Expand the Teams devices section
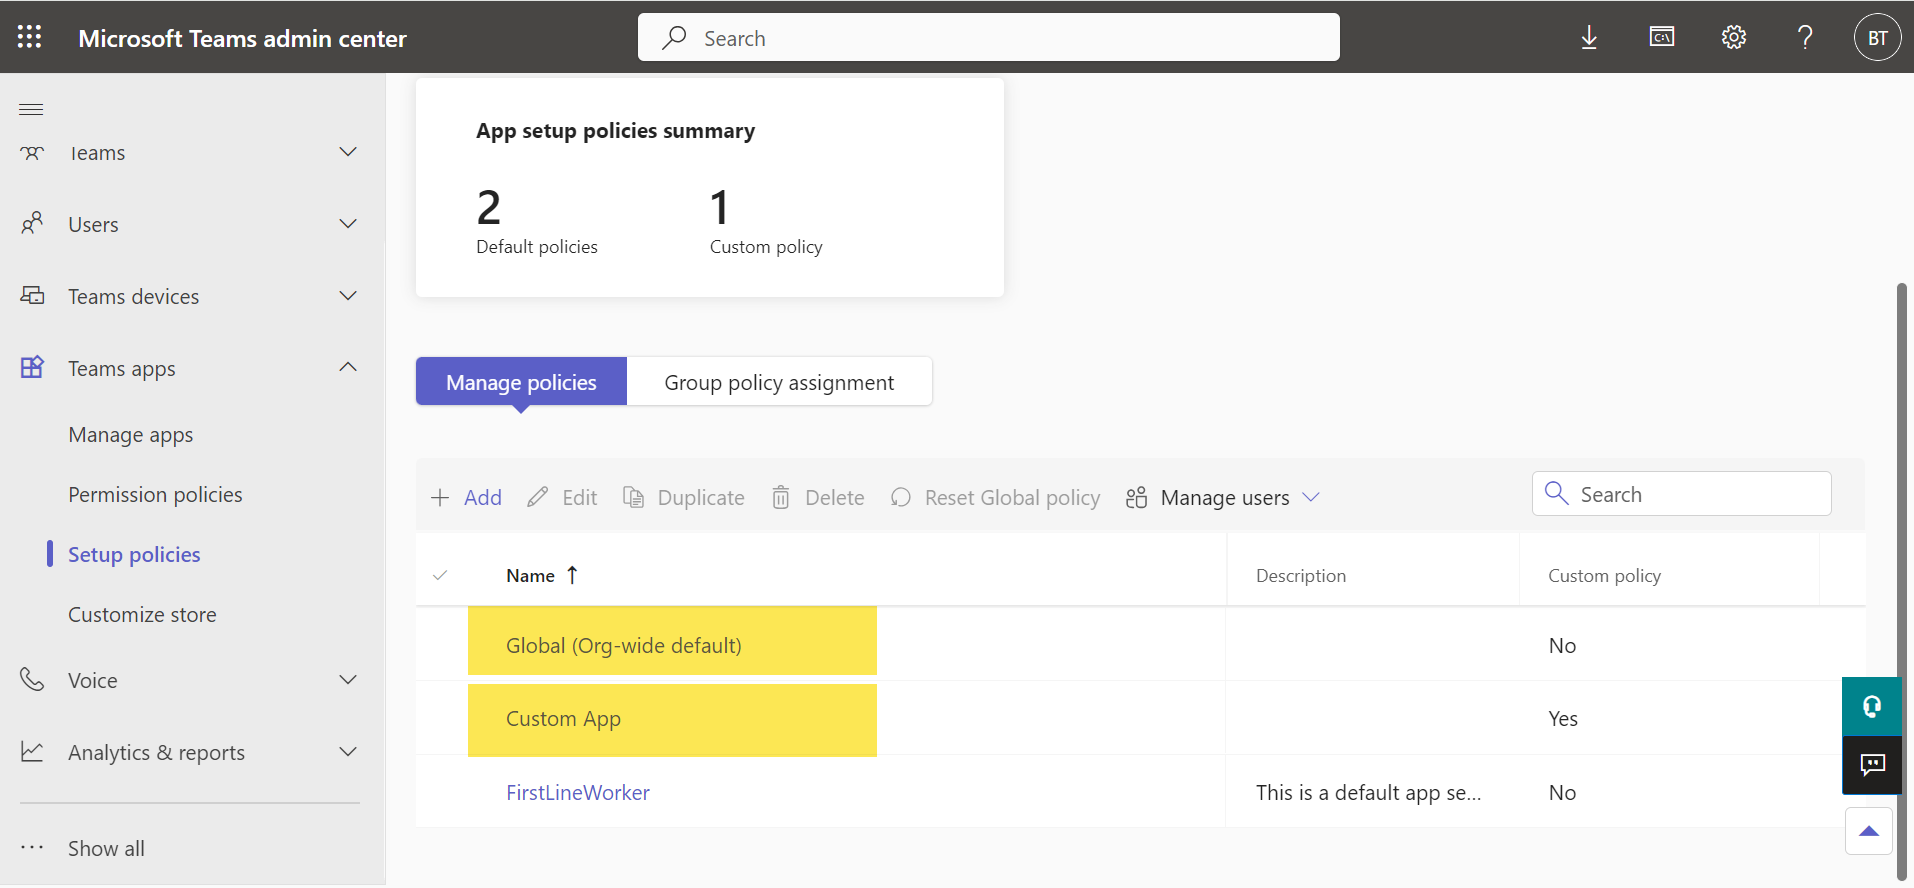 (348, 296)
